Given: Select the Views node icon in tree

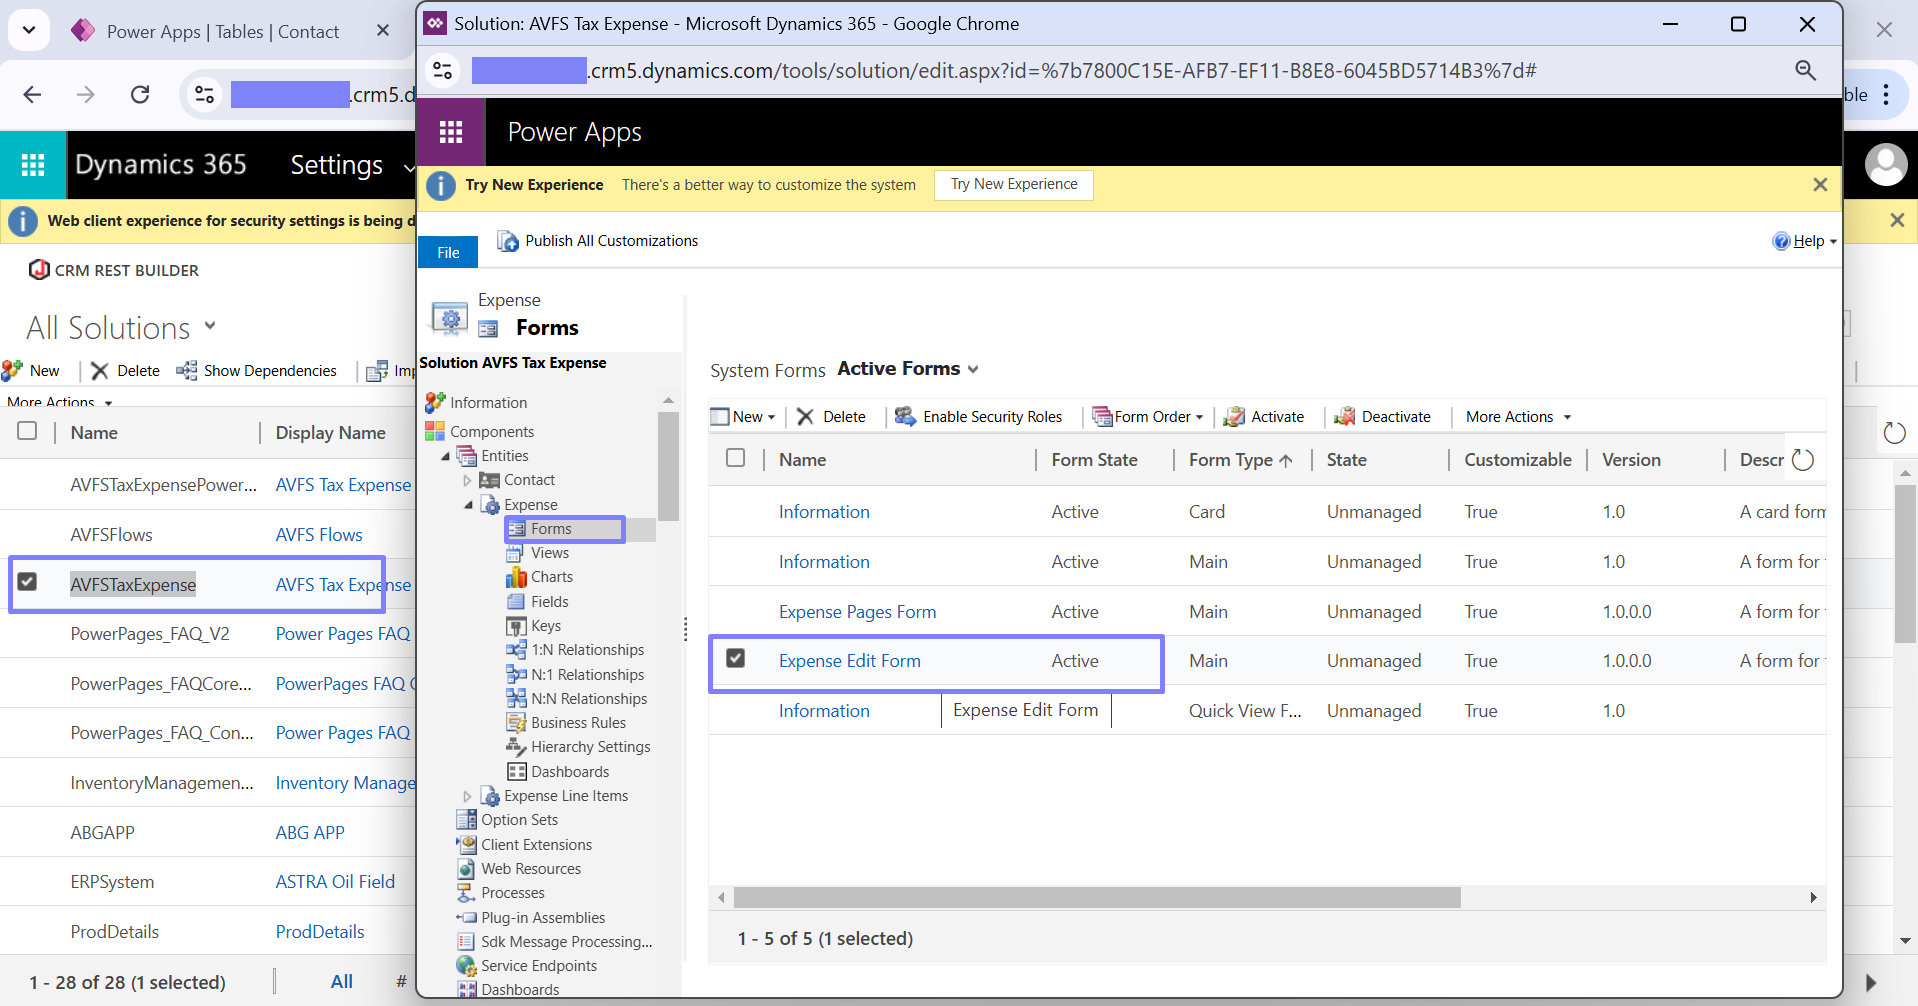Looking at the screenshot, I should click(516, 553).
